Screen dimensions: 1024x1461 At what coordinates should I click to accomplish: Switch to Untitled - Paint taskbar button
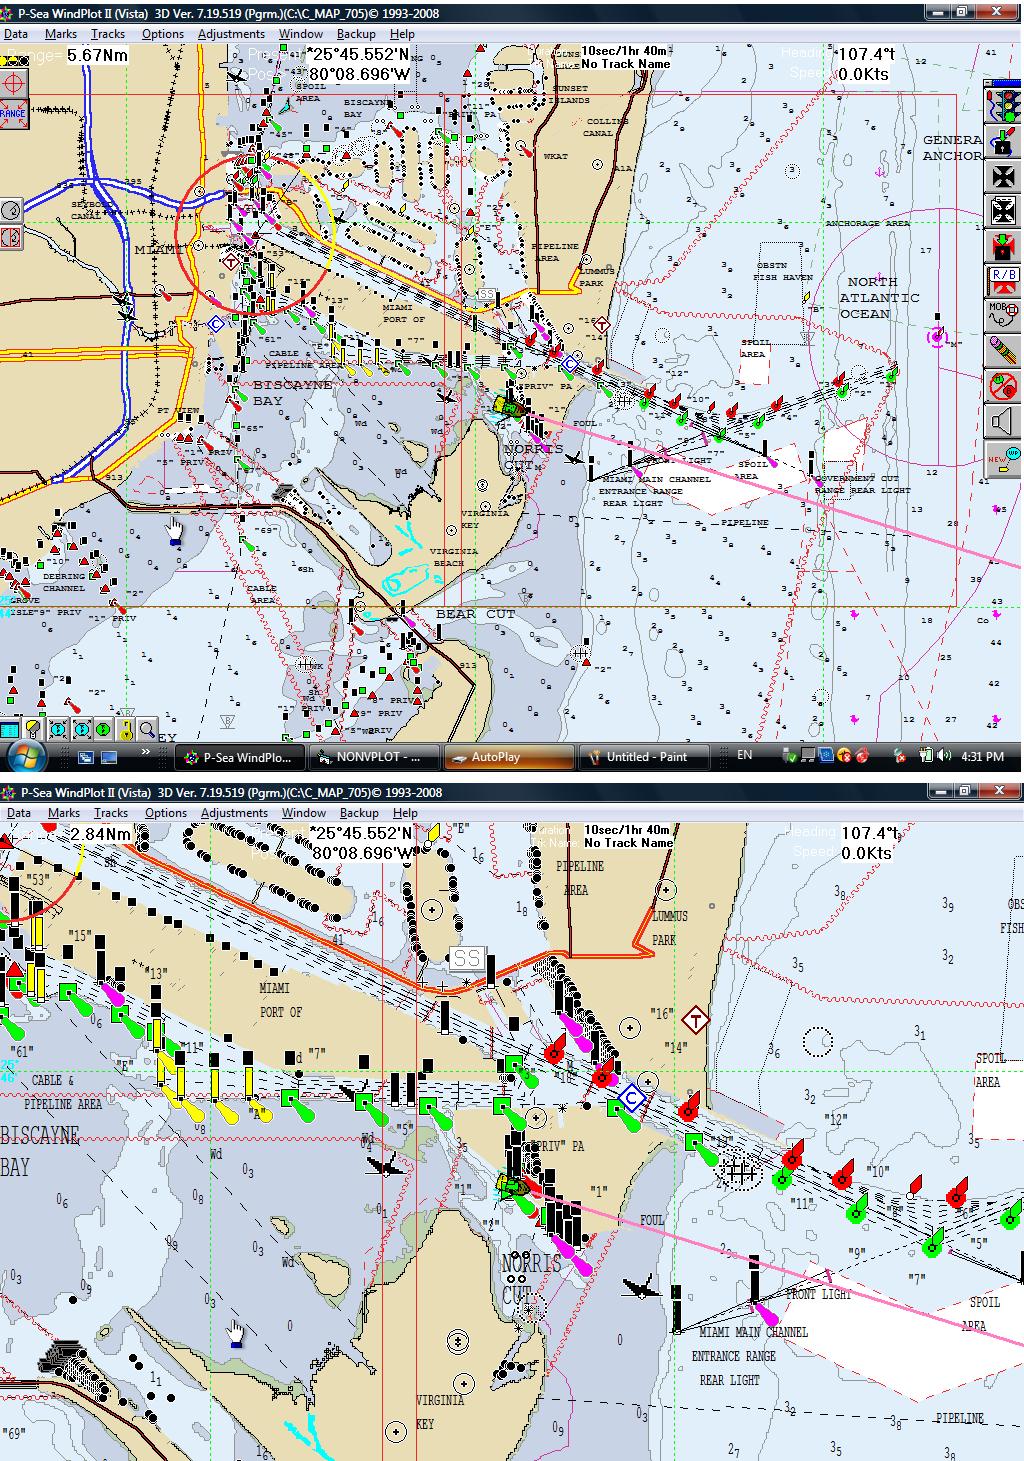(644, 757)
